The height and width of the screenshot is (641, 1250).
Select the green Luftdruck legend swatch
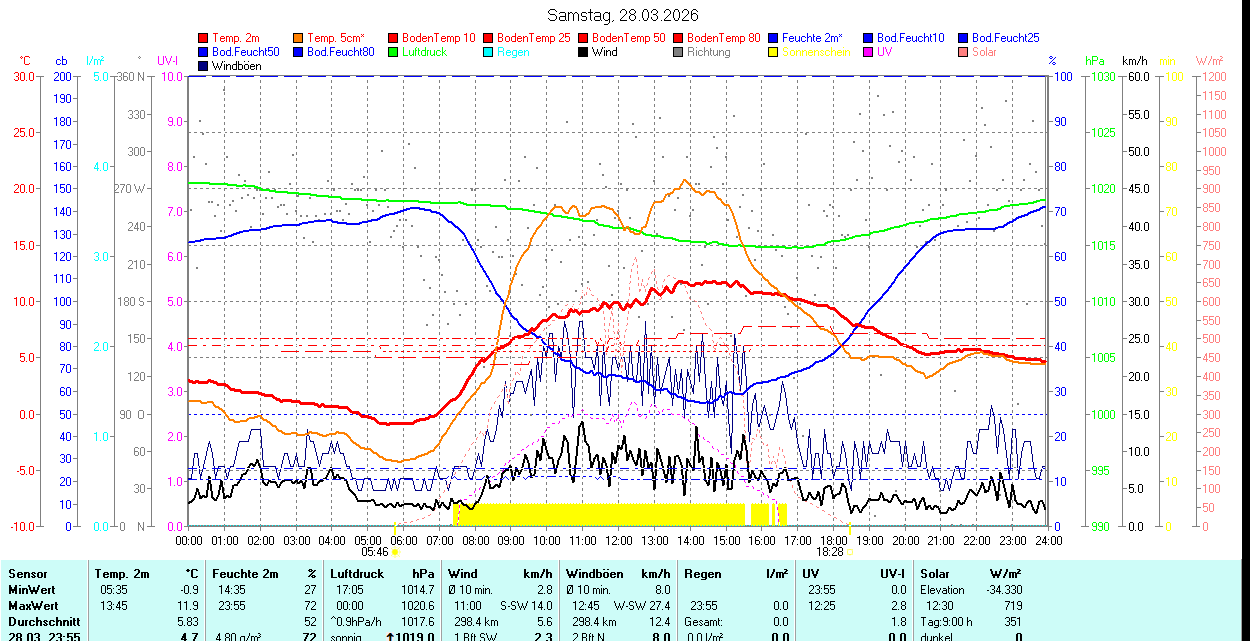[x=394, y=52]
